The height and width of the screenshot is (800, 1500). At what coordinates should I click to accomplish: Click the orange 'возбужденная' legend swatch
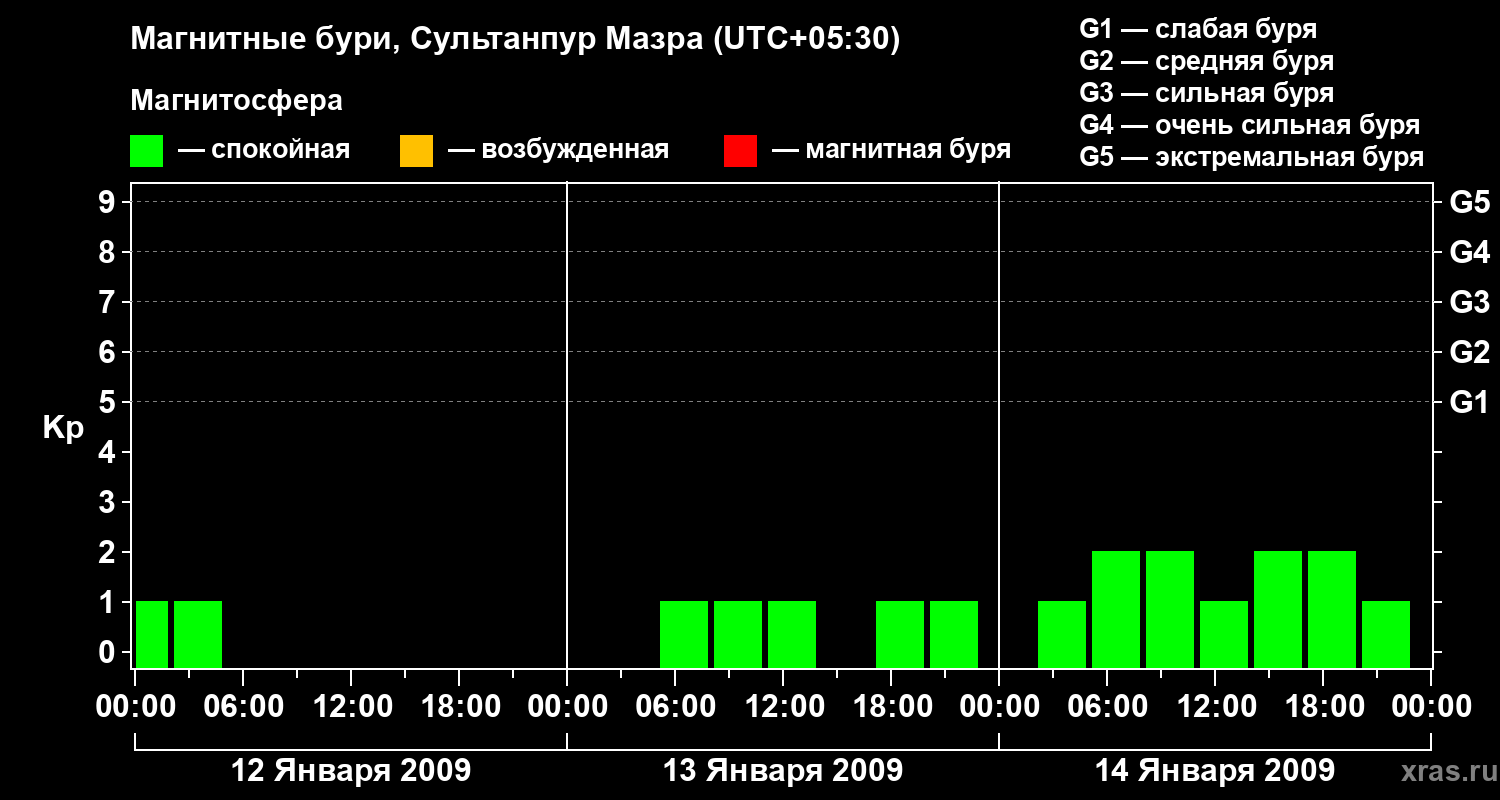(416, 151)
